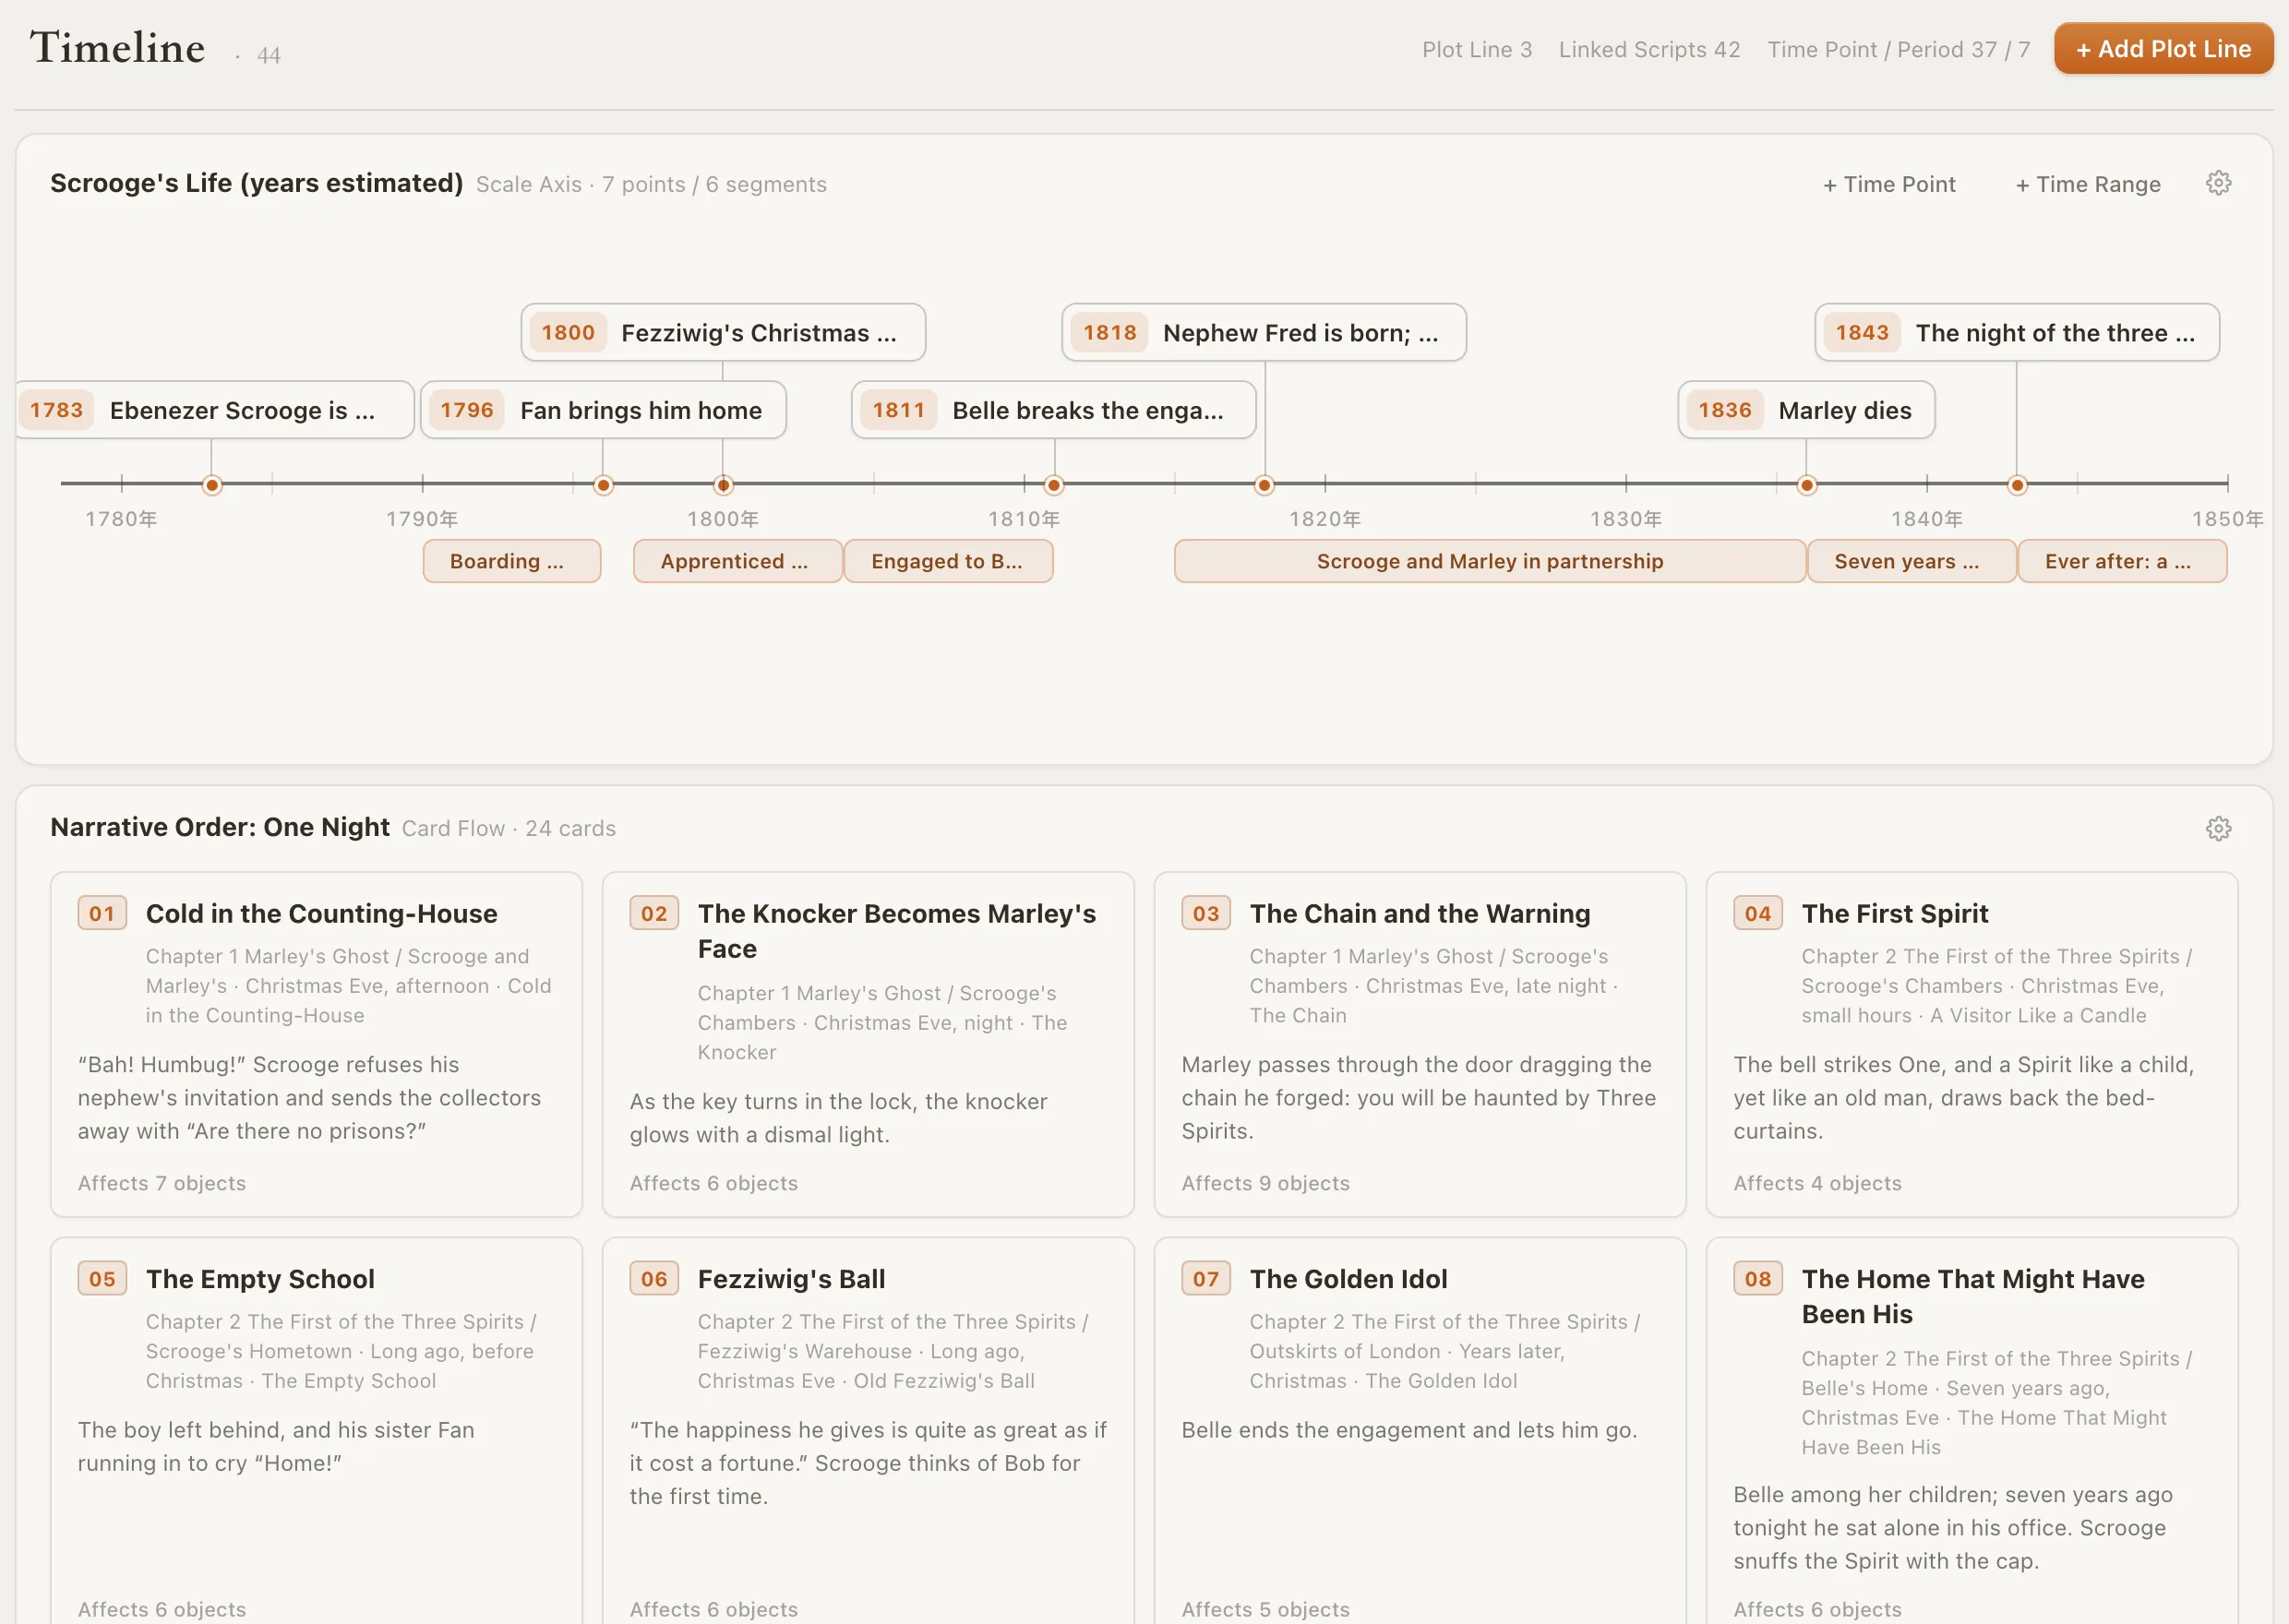This screenshot has height=1624, width=2289.
Task: Add a new Time Range
Action: pos(2088,184)
